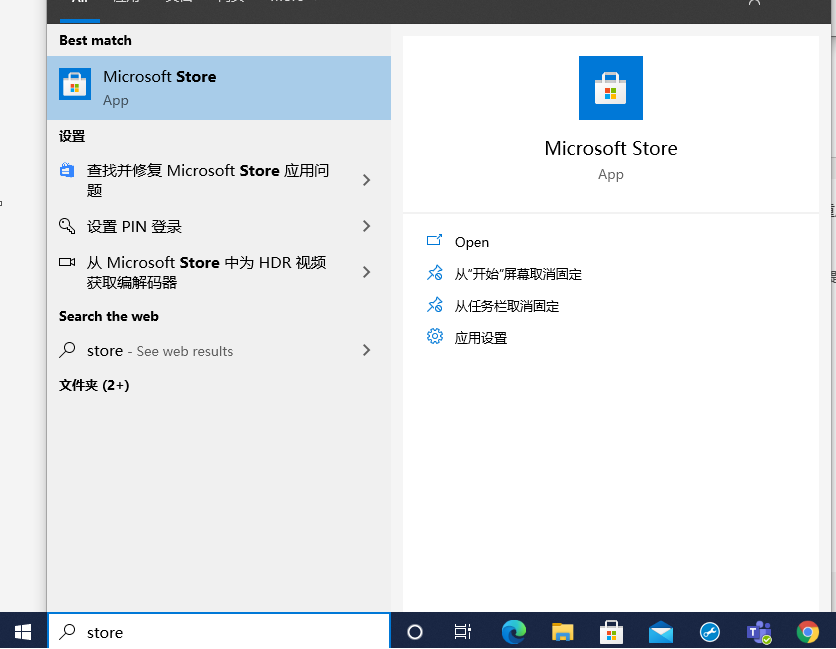Screen dimensions: 836x649
Task: Launch Microsoft Edge from the taskbar
Action: tap(514, 632)
